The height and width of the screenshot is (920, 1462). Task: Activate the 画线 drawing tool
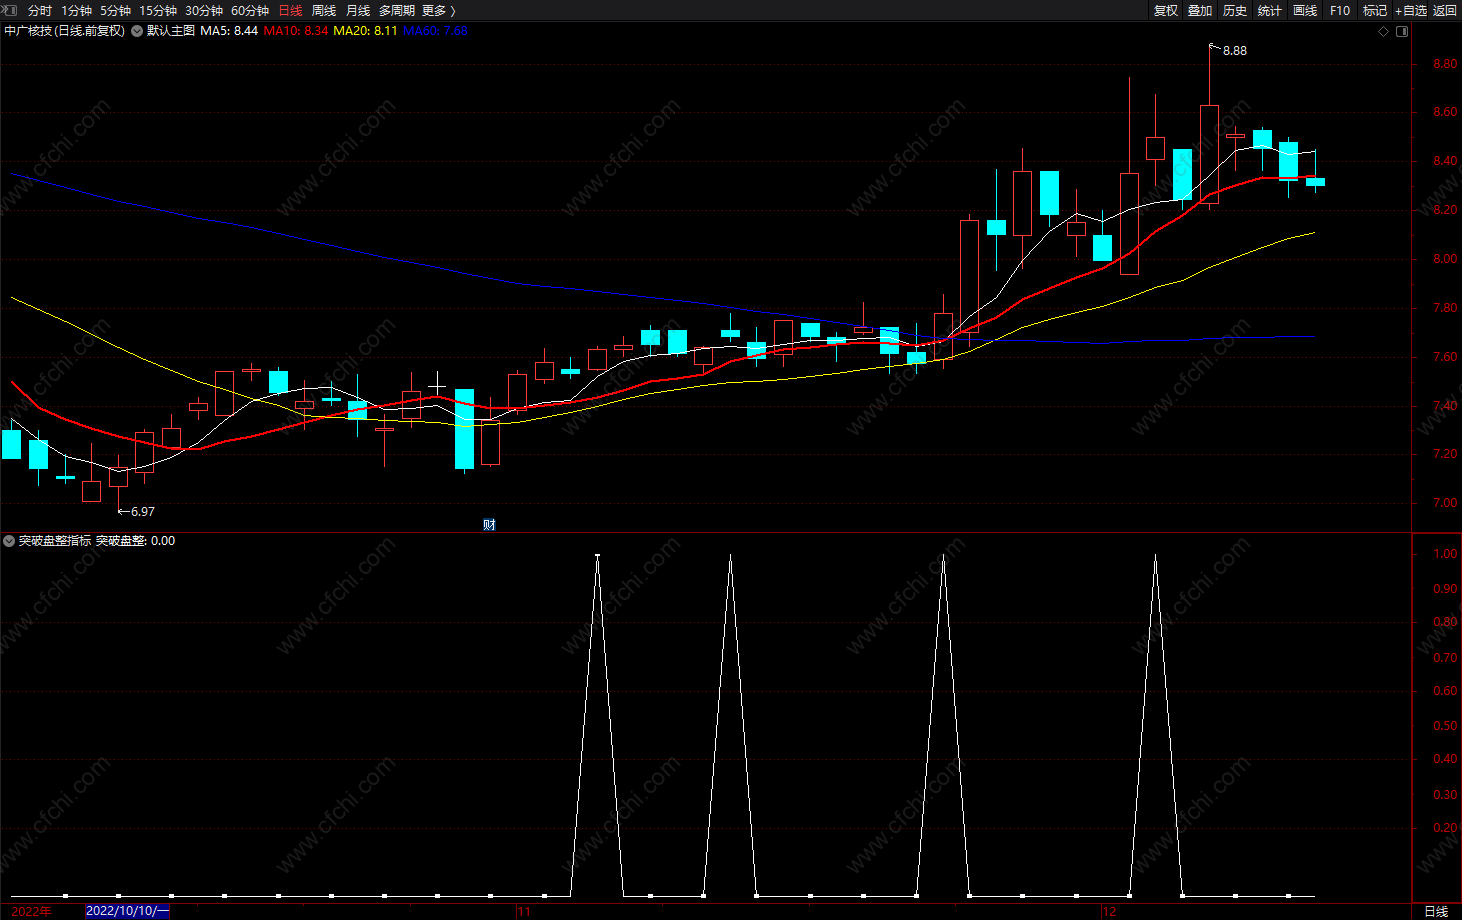(x=1305, y=10)
